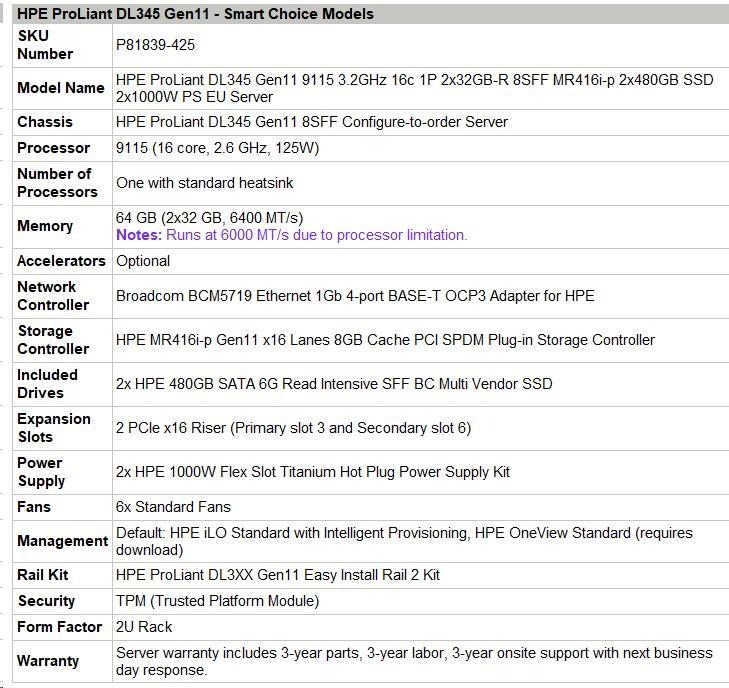Click the text One with standard heatsink
This screenshot has width=729, height=688.
(205, 183)
